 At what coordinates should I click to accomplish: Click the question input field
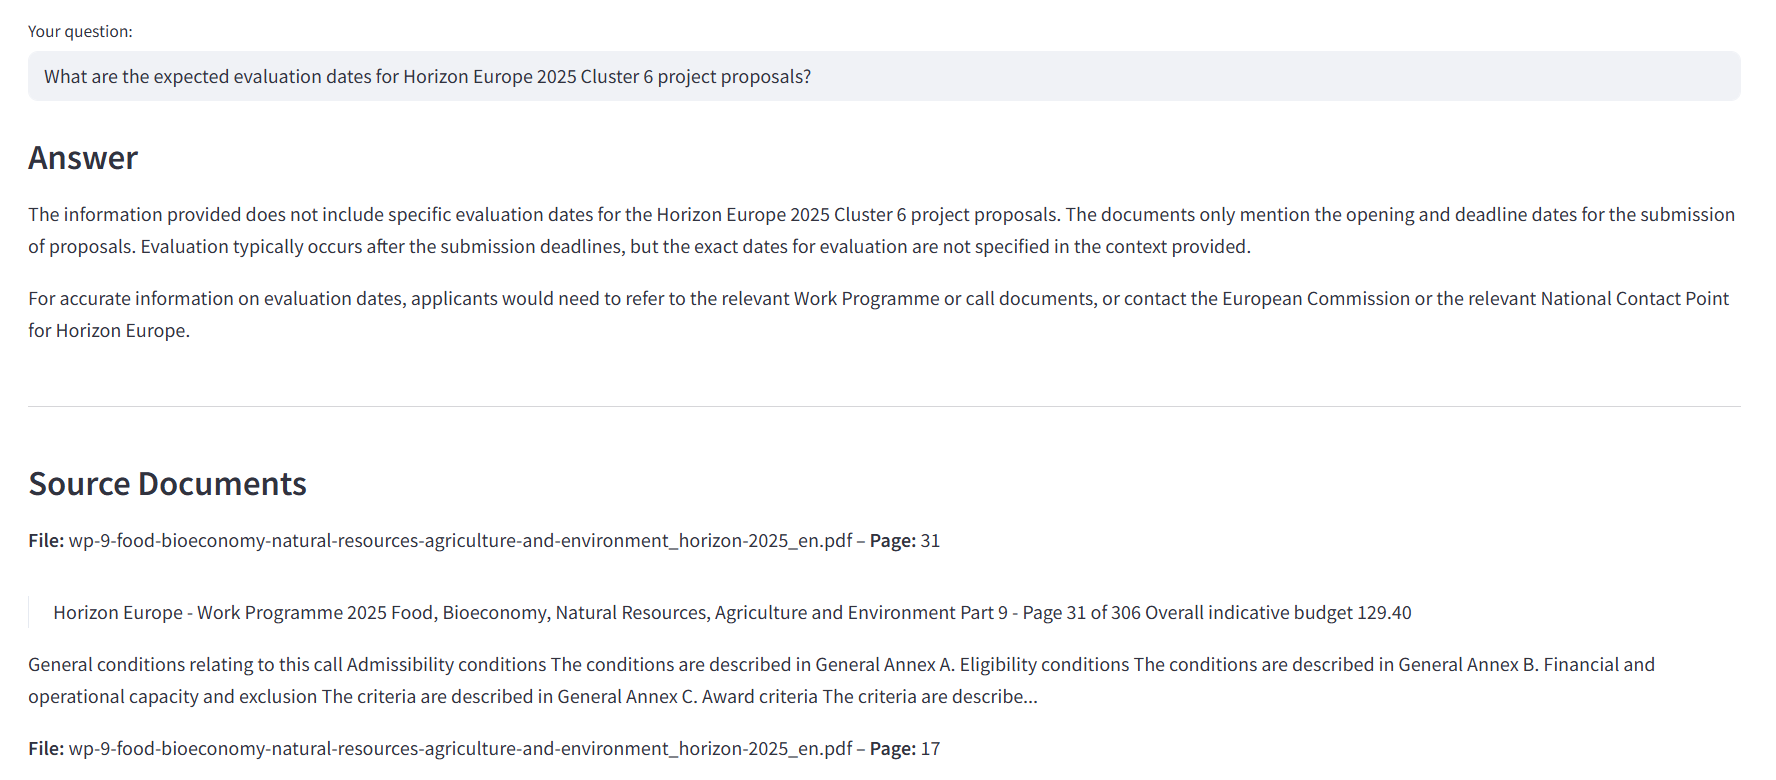884,76
